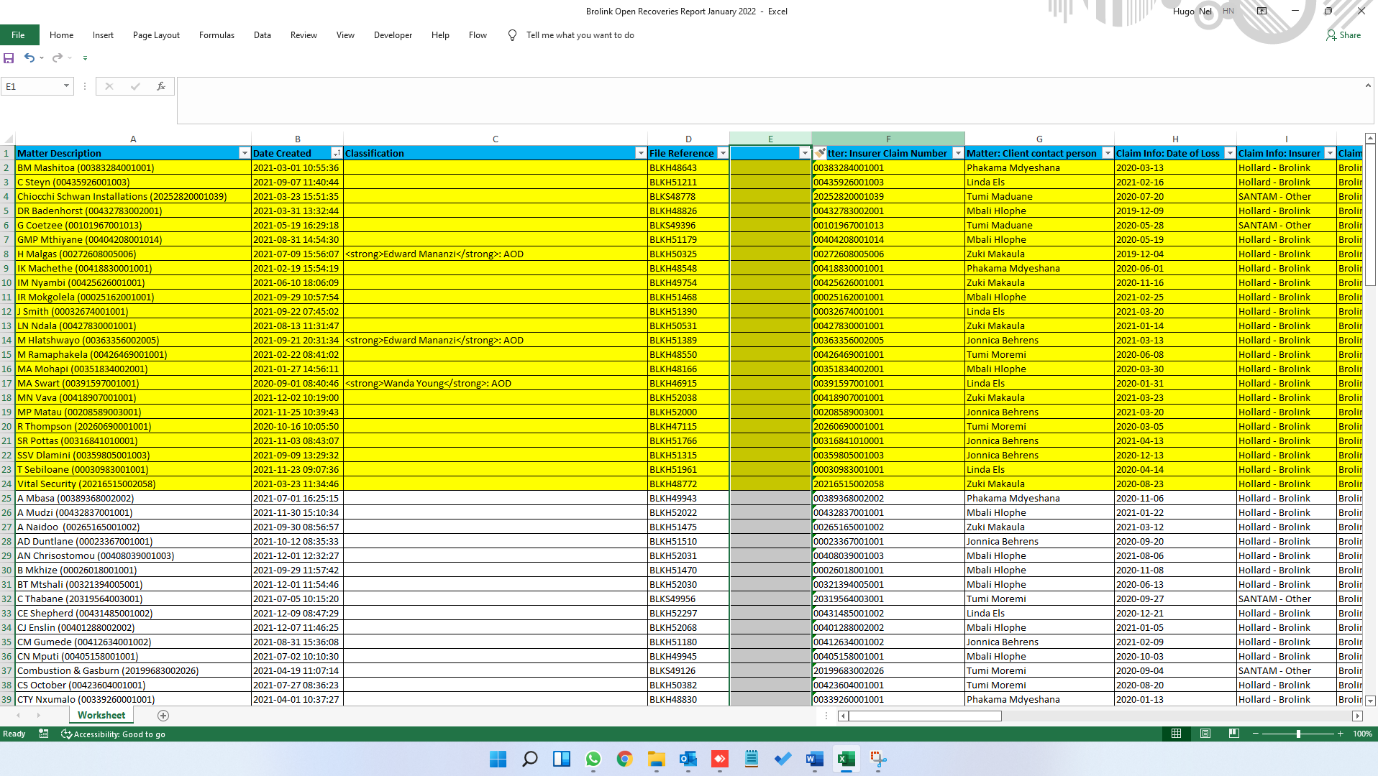Open the Hugo Nel account name
This screenshot has width=1378, height=776.
click(x=1194, y=11)
